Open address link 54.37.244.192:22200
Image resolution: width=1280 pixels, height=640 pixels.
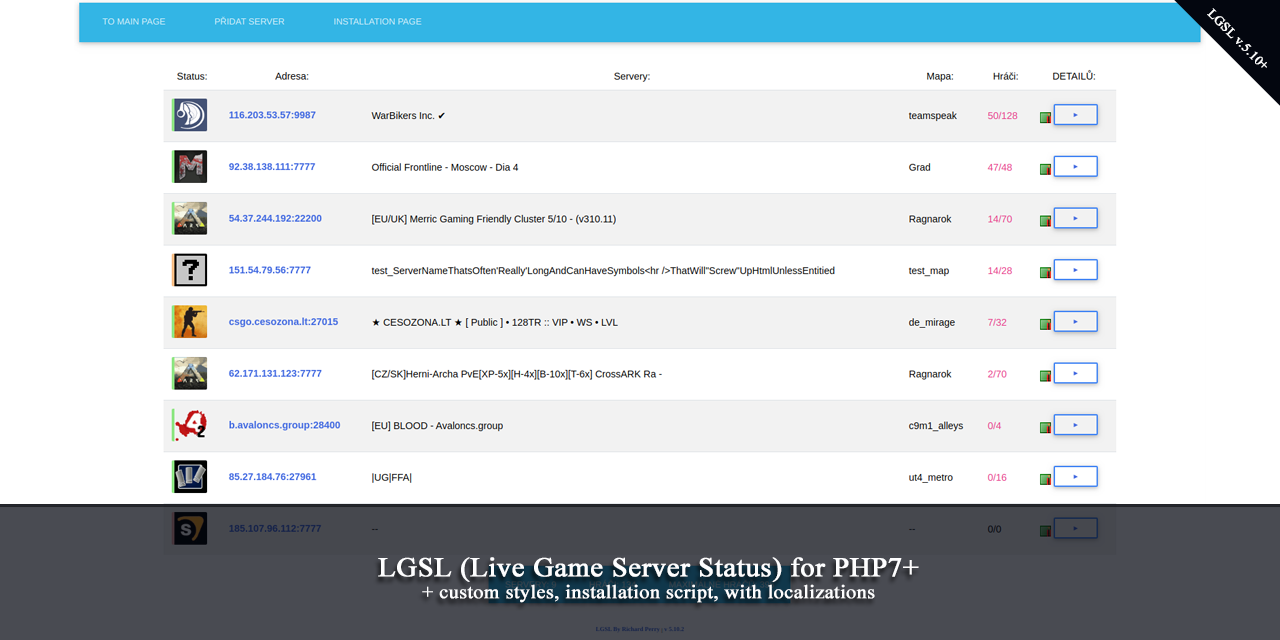275,218
